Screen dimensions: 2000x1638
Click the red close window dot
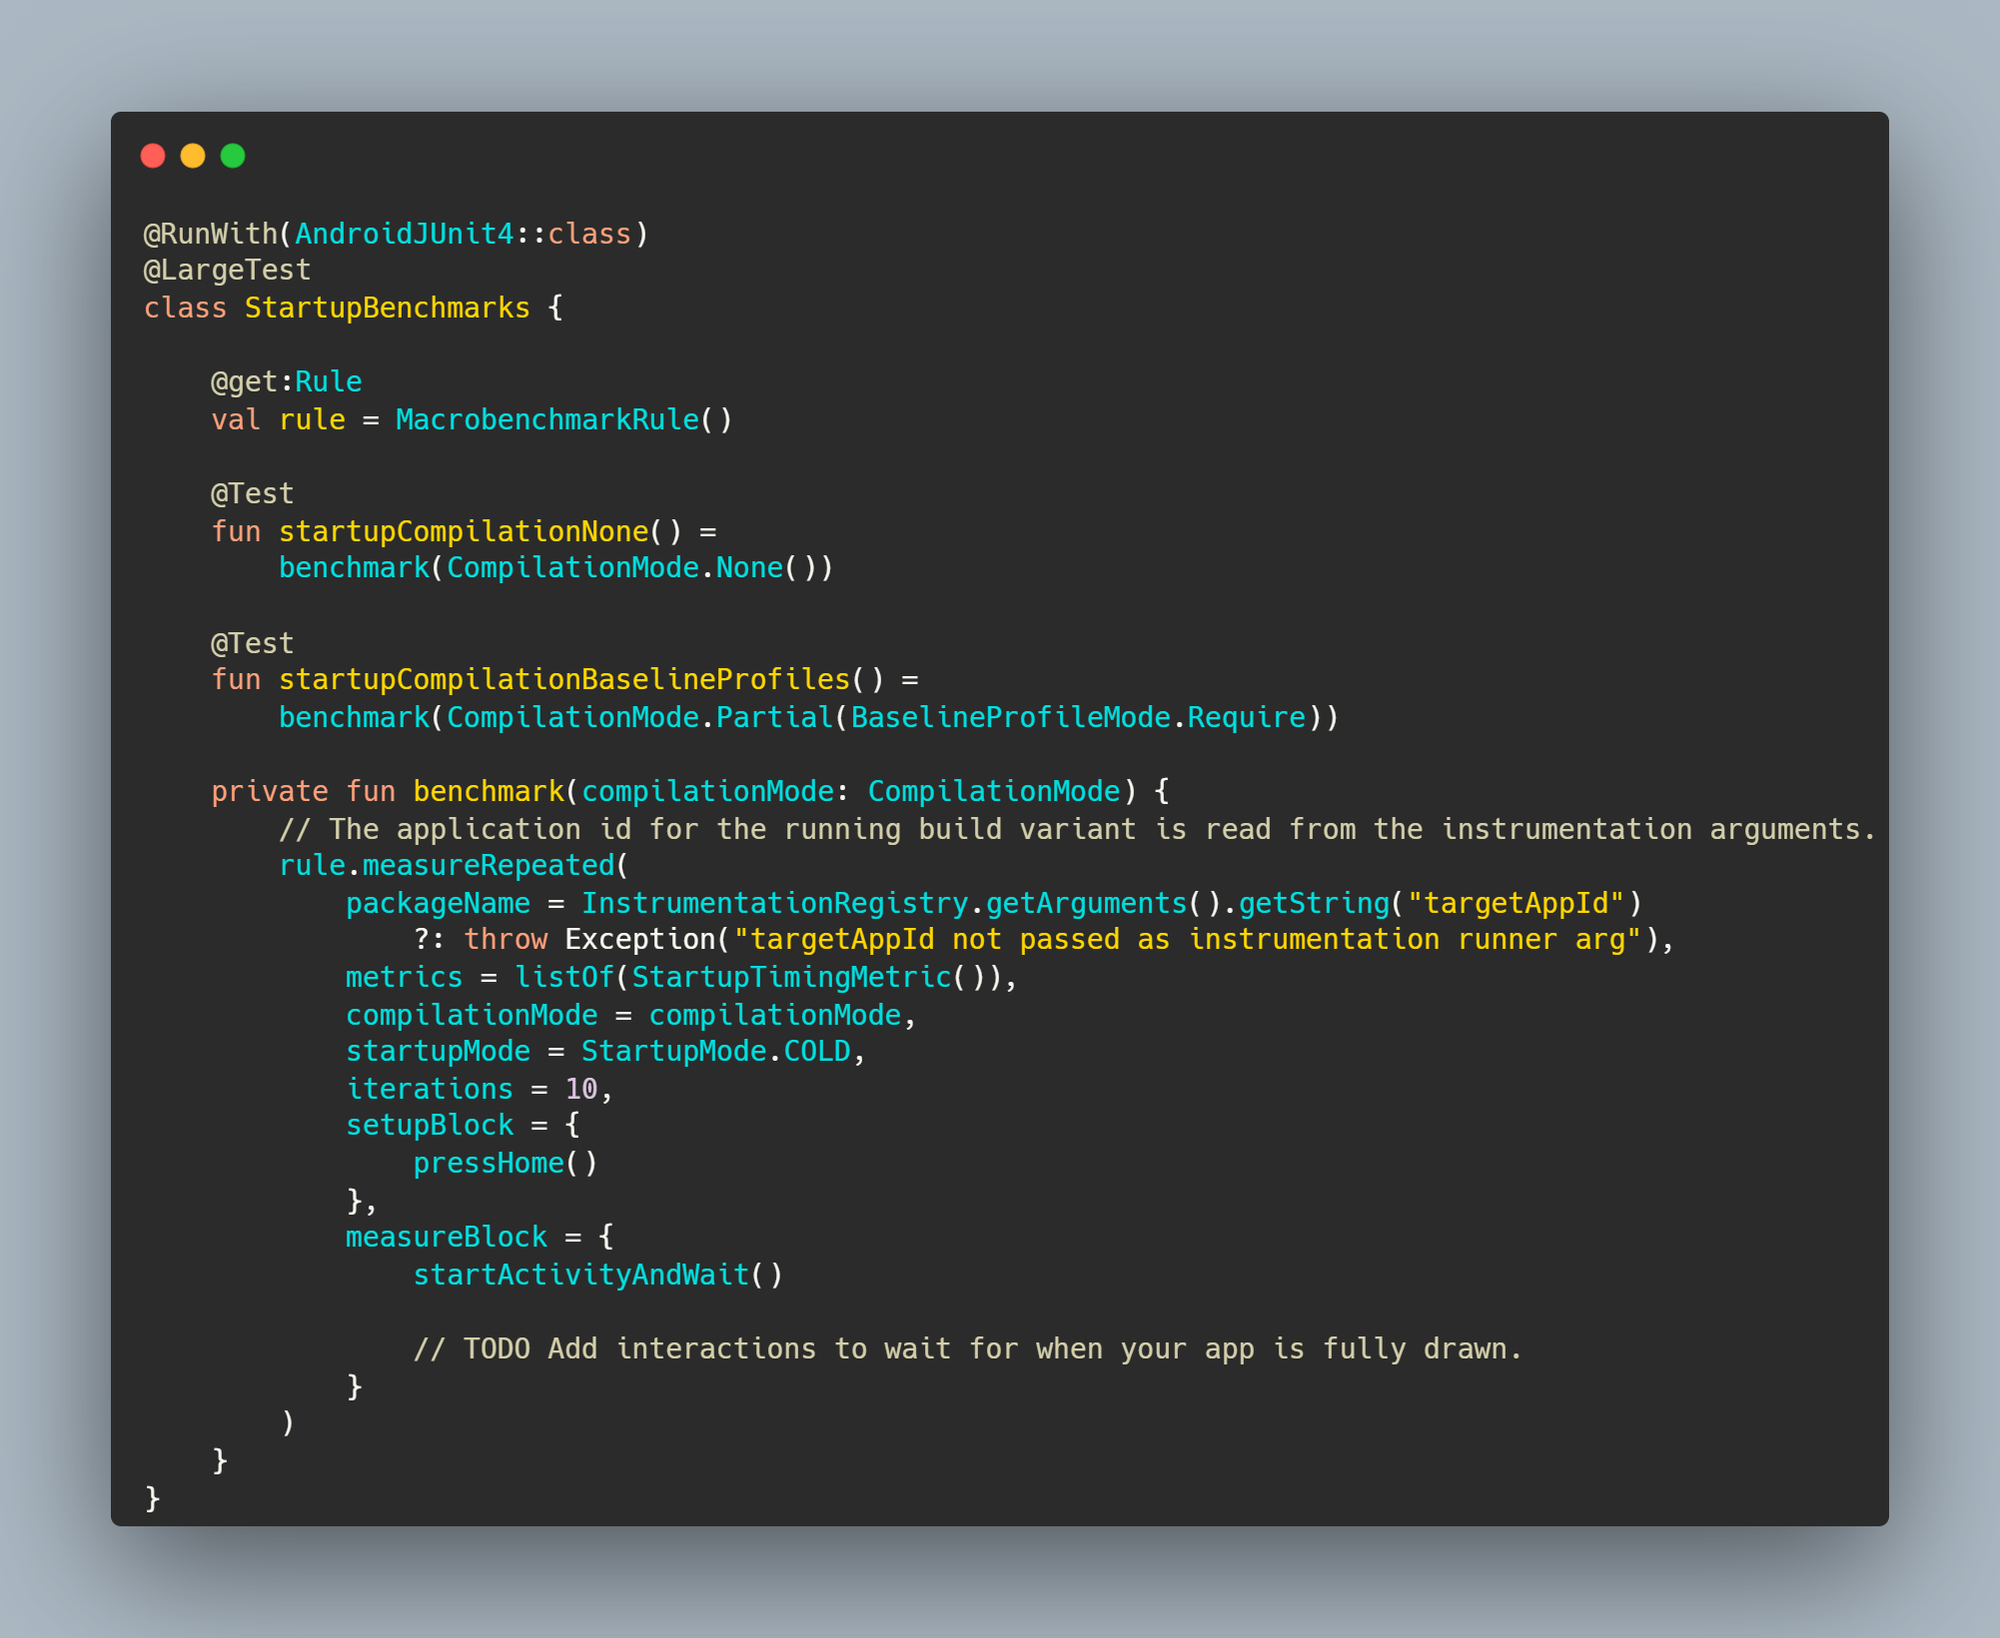153,156
